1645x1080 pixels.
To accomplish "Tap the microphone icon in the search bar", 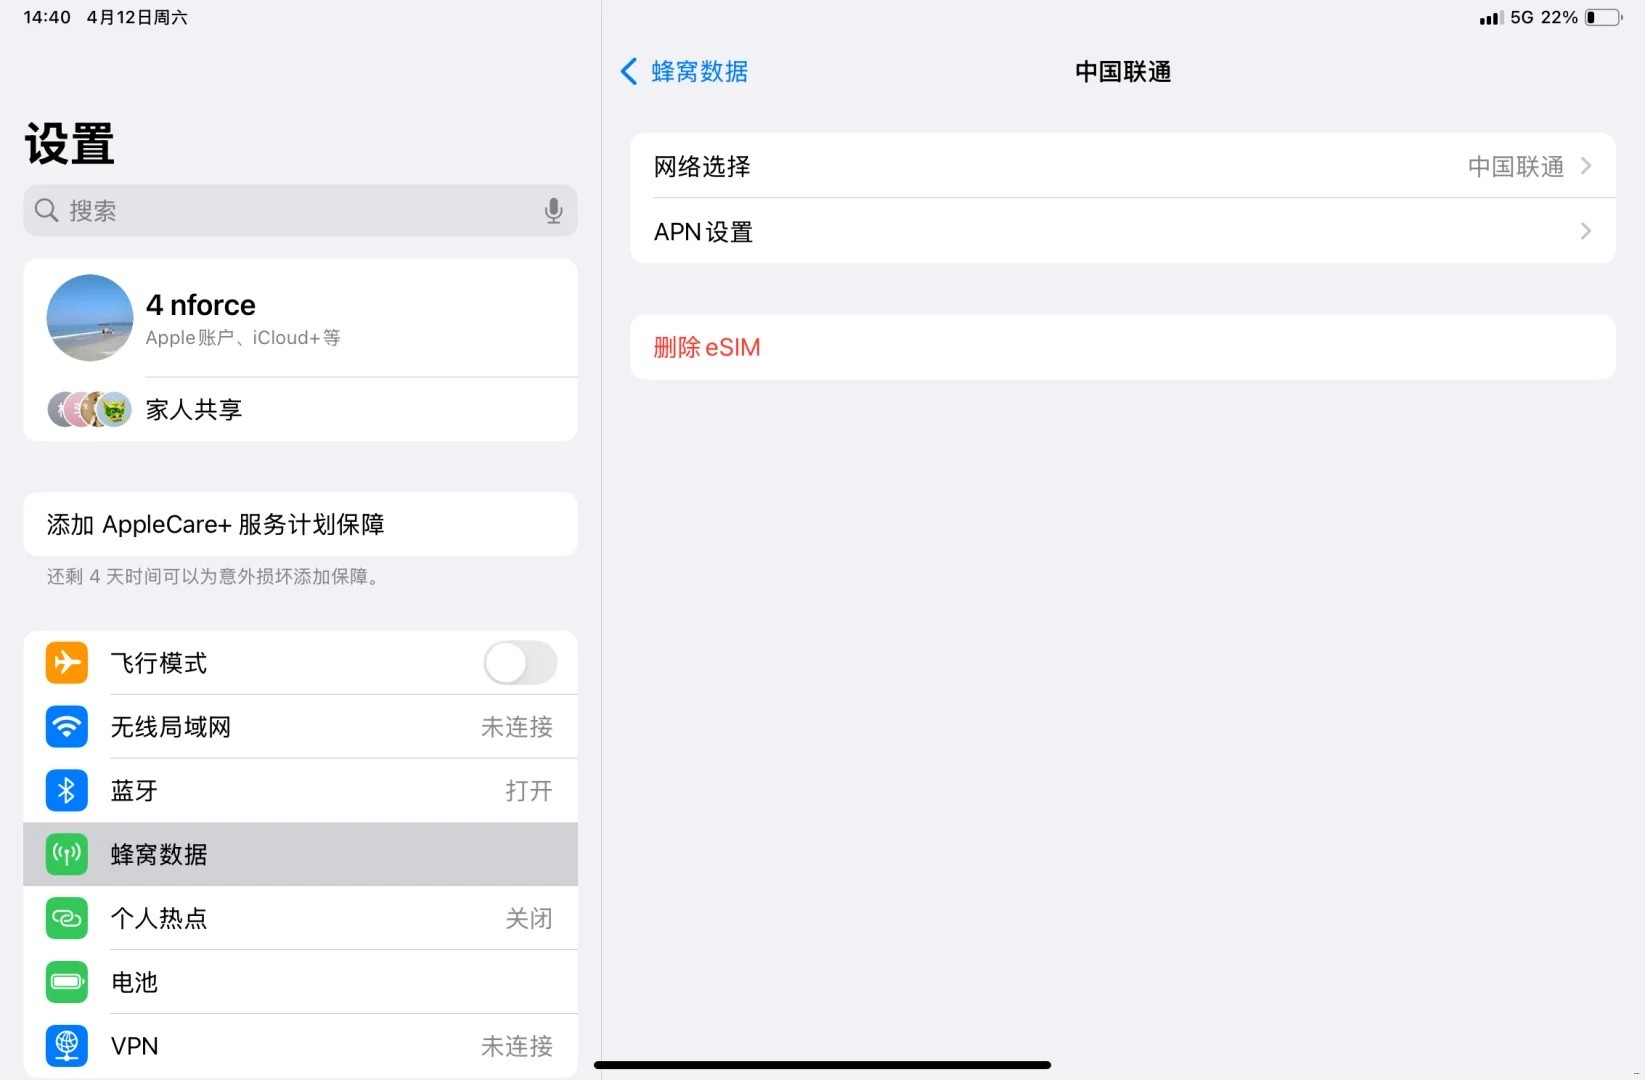I will pyautogui.click(x=553, y=211).
